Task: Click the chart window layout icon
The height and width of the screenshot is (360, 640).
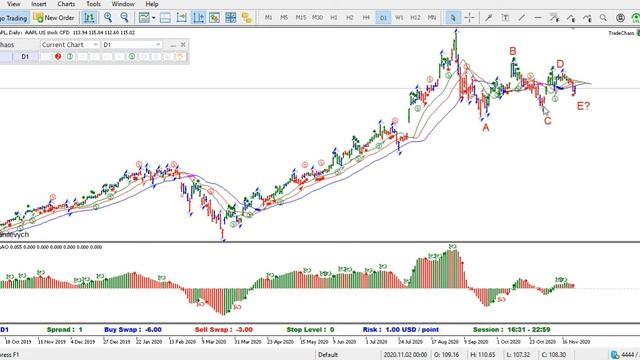Action: [165, 18]
